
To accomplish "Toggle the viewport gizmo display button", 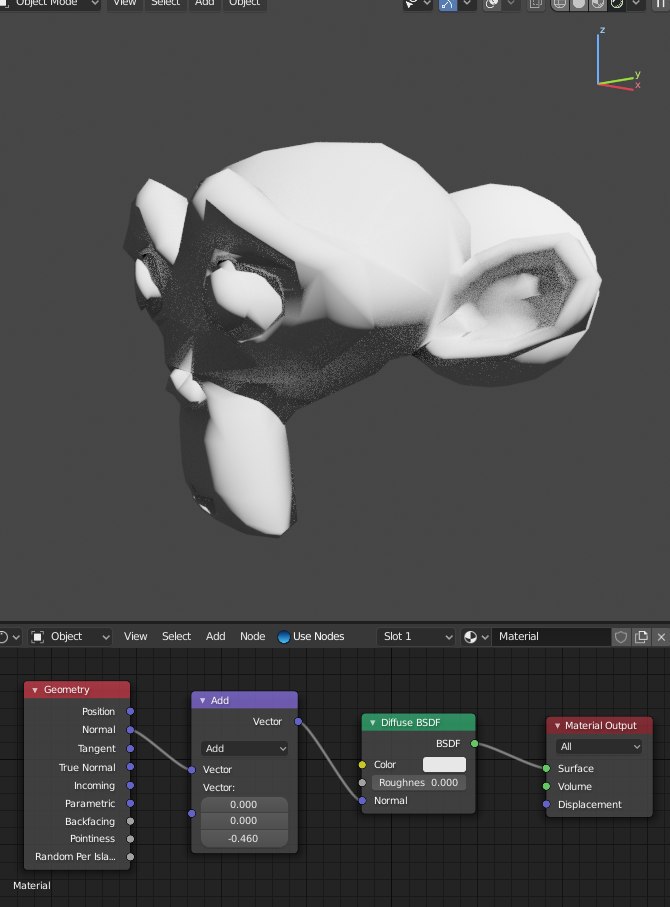I will coord(448,4).
